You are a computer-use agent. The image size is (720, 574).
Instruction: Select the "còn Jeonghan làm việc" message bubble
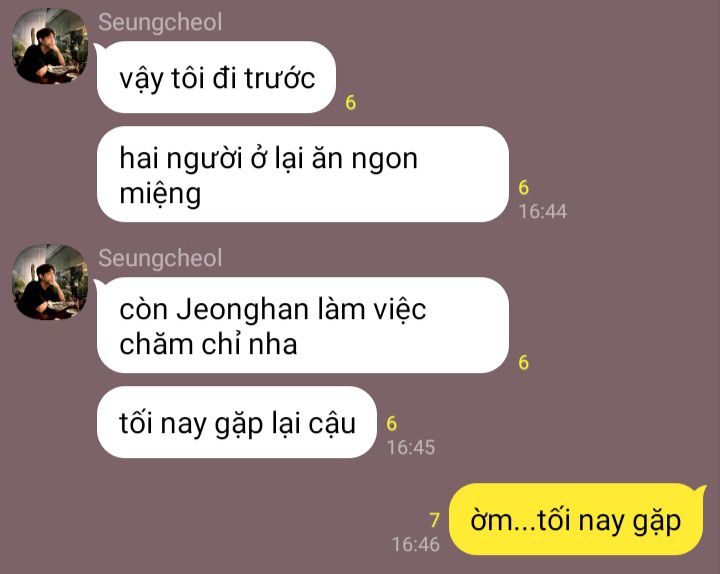pyautogui.click(x=303, y=325)
